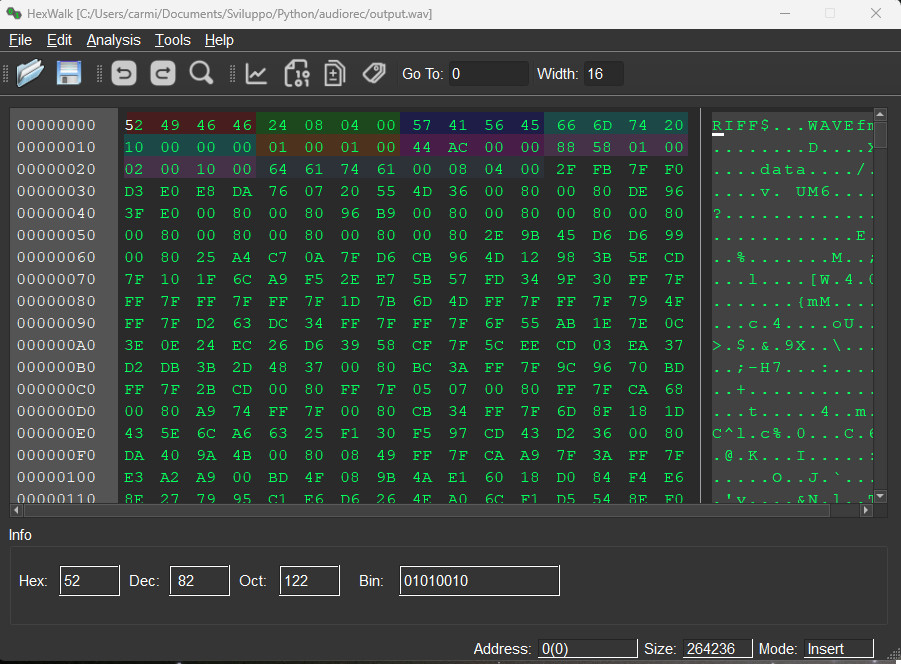Focus the Bin value field
901x664 pixels.
click(479, 581)
